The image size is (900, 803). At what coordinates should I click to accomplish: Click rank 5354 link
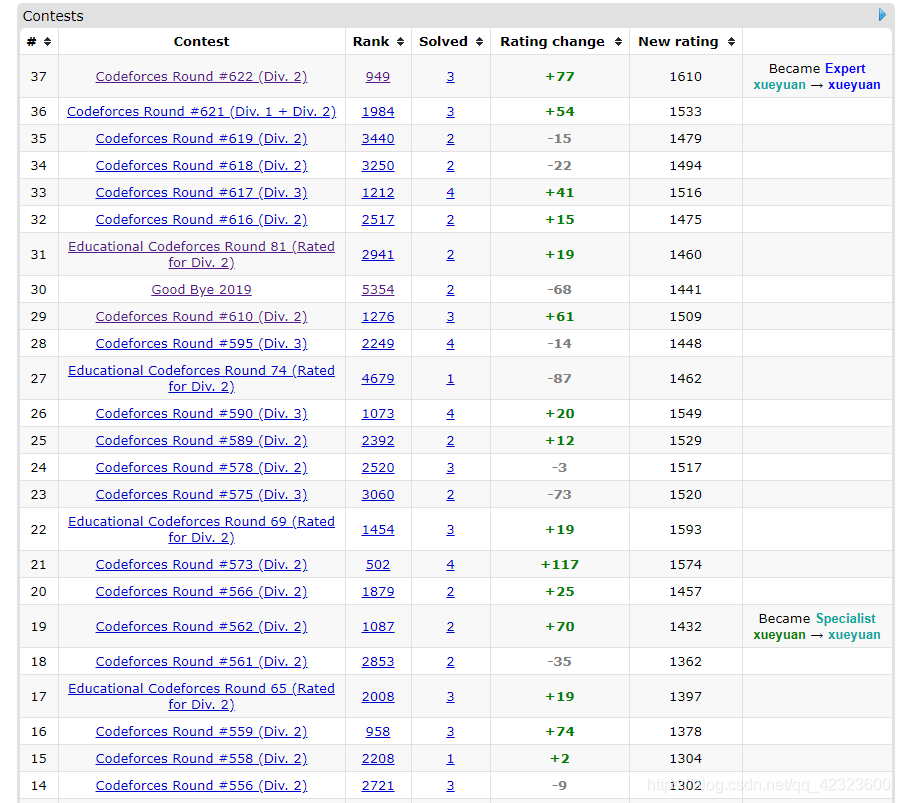point(378,289)
